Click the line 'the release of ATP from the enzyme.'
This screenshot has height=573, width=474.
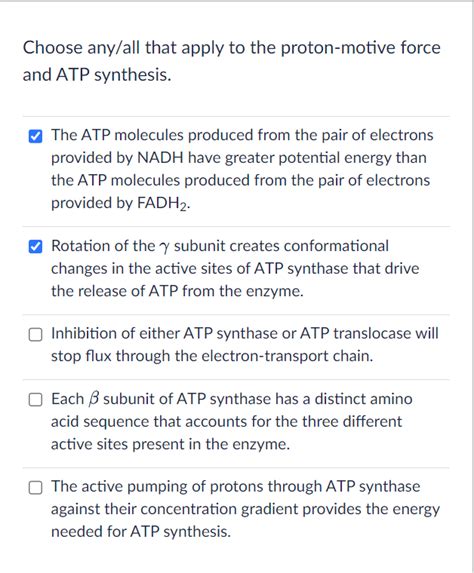177,291
